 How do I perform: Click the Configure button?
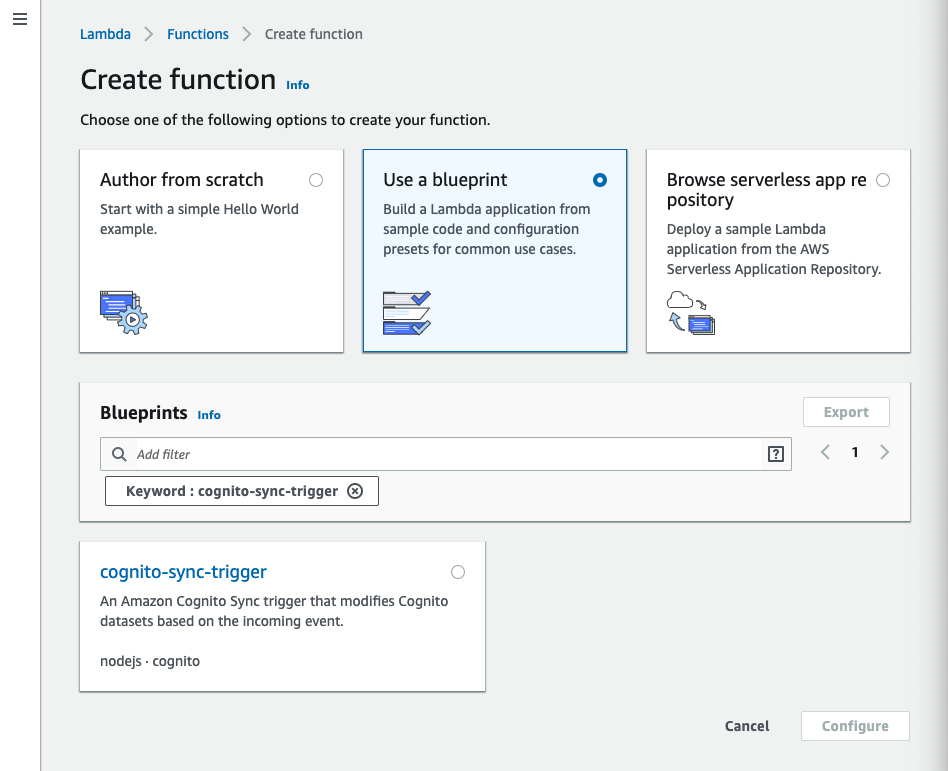pos(855,726)
